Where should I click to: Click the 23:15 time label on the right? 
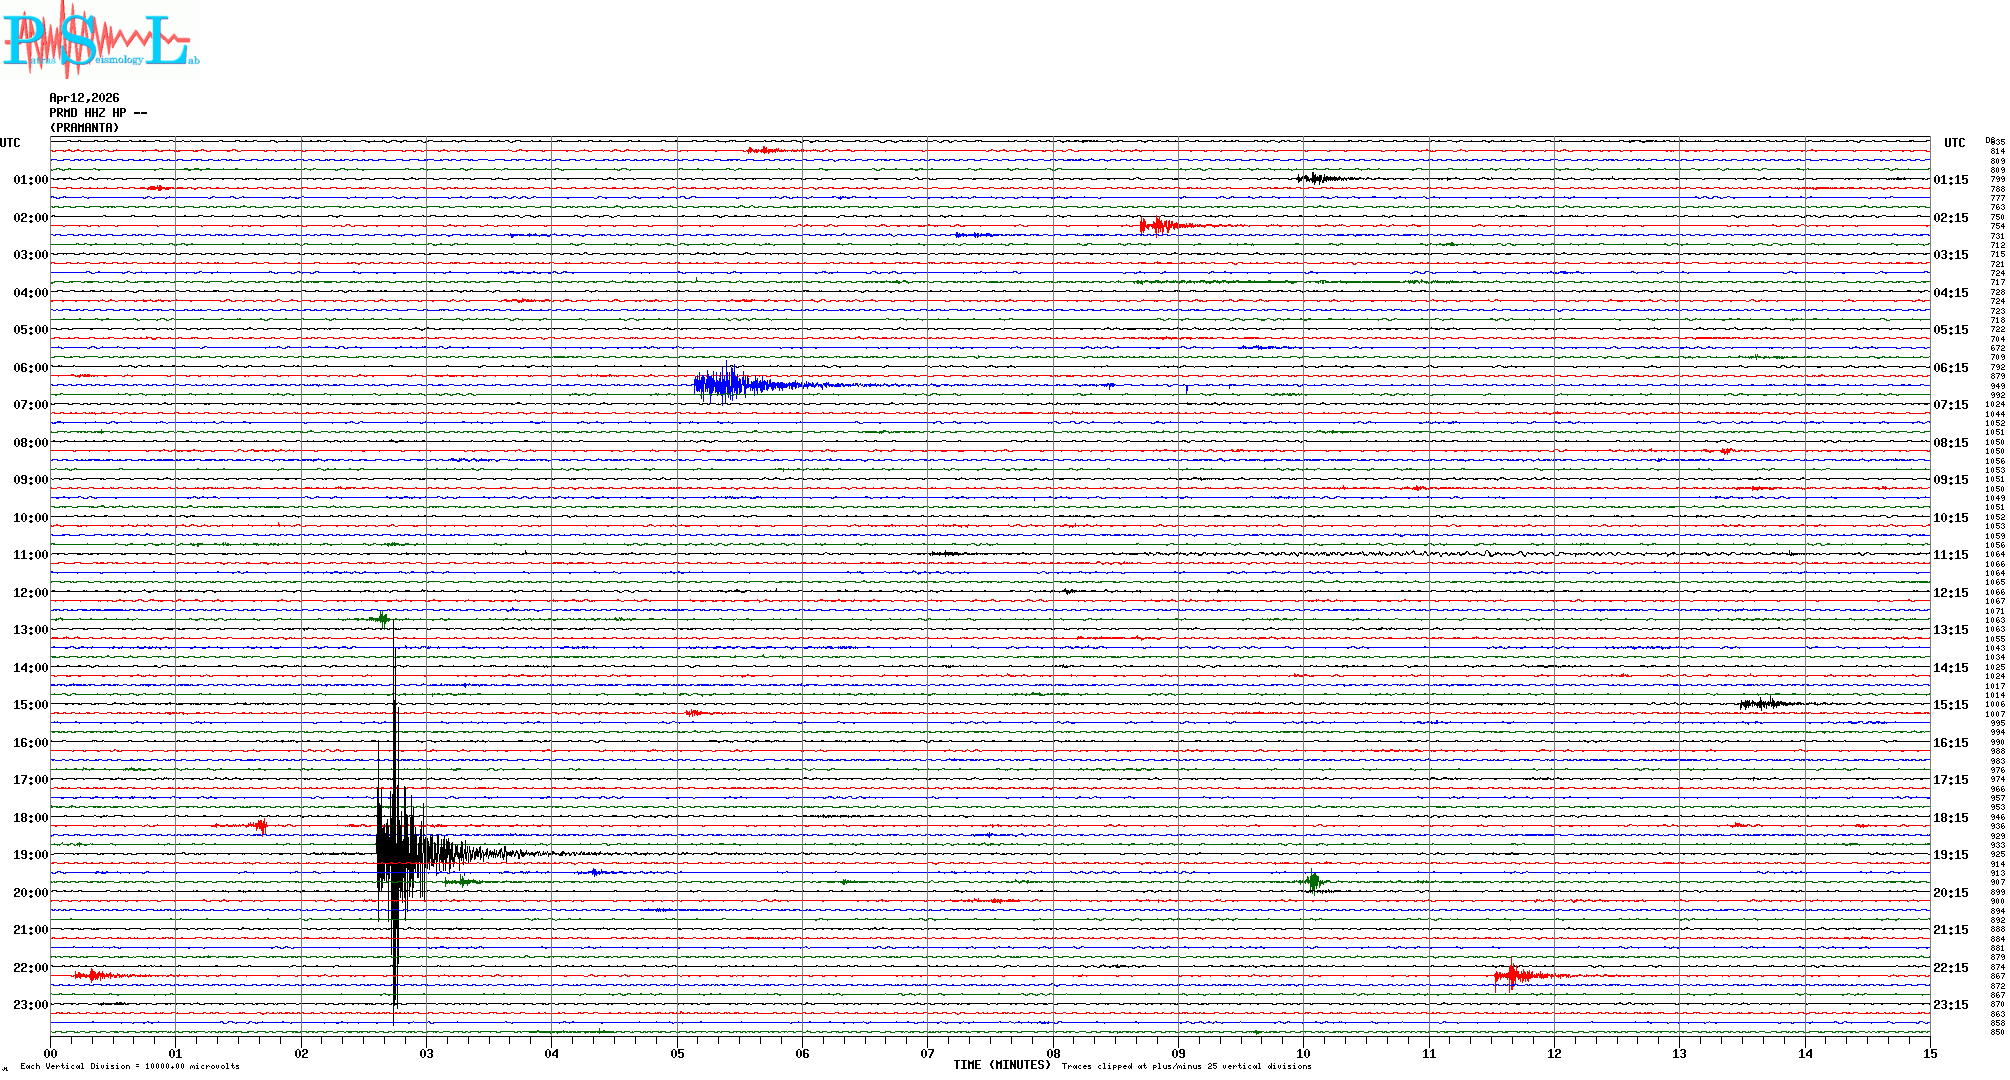[1950, 1005]
